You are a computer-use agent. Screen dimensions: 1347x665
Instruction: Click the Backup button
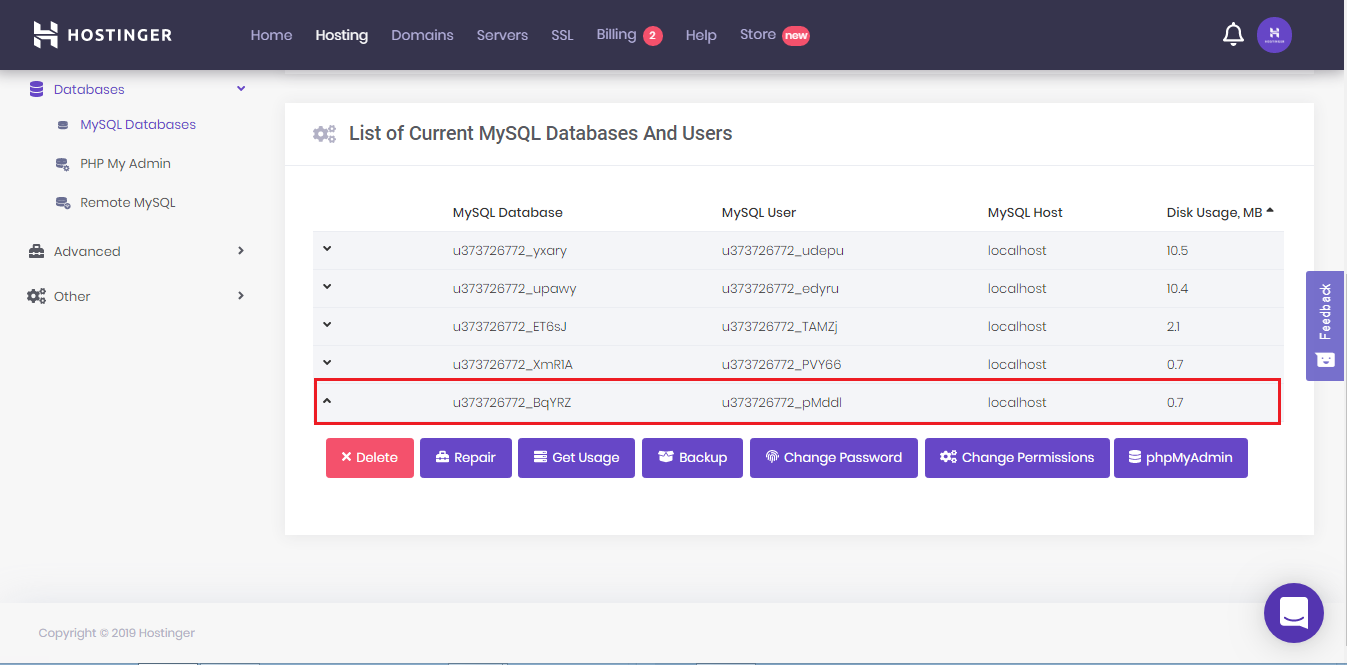click(x=692, y=458)
